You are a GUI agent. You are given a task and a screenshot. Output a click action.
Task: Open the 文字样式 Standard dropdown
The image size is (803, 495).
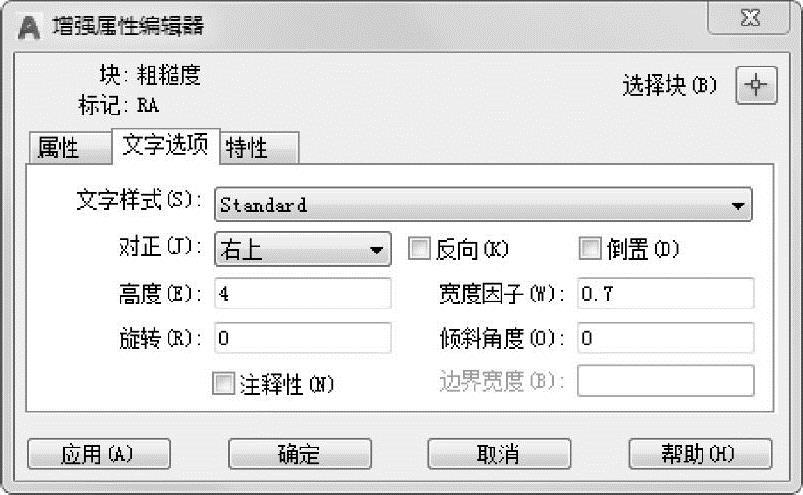(x=484, y=205)
